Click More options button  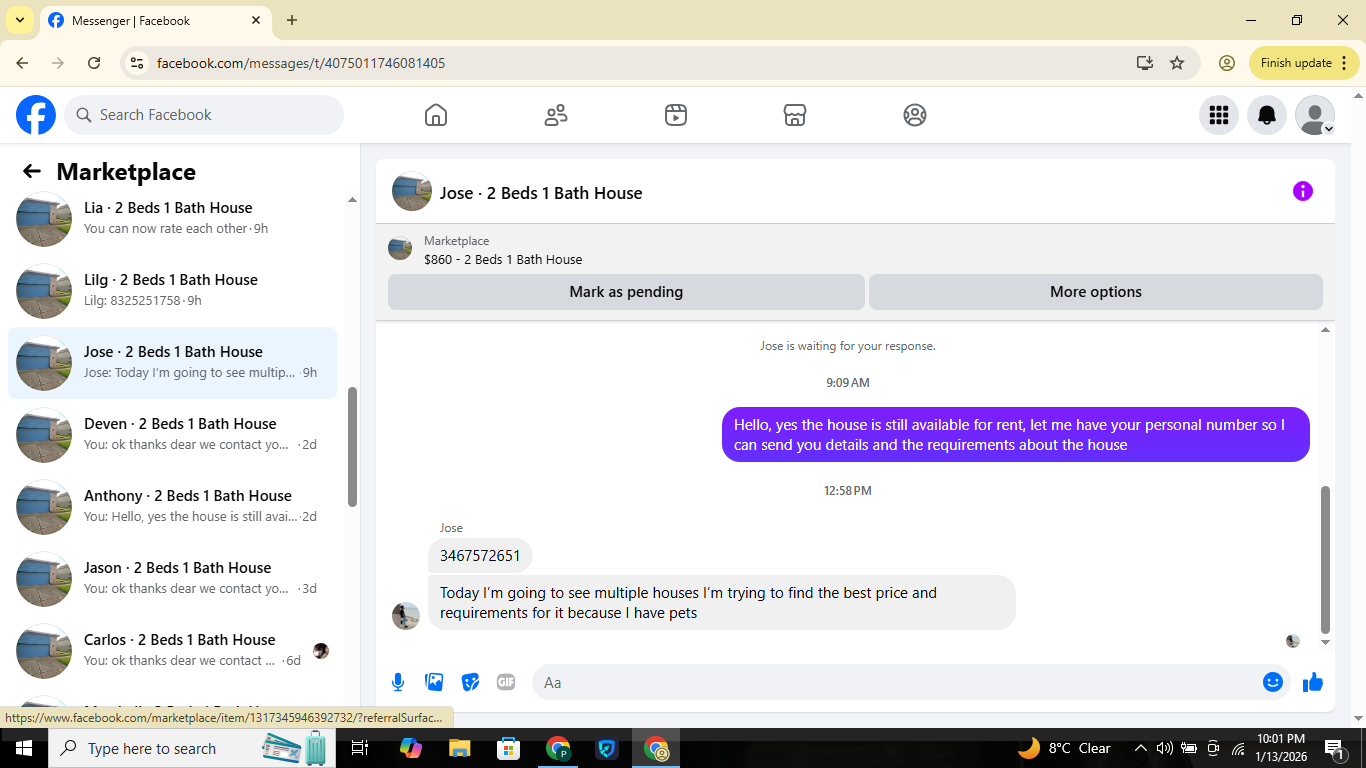coord(1096,292)
